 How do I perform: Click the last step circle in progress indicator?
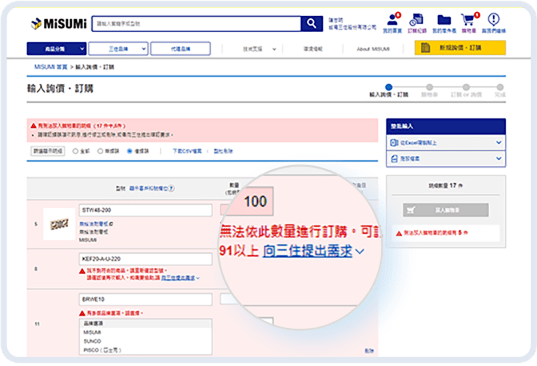[x=500, y=87]
